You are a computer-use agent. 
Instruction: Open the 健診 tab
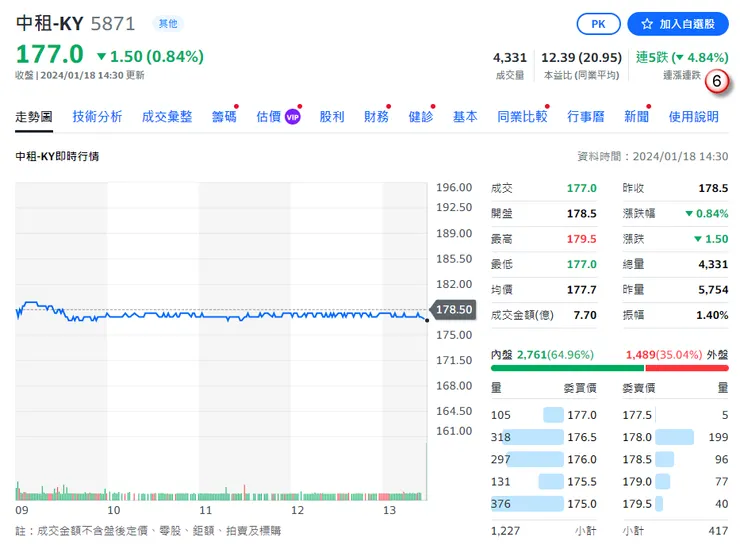point(421,117)
